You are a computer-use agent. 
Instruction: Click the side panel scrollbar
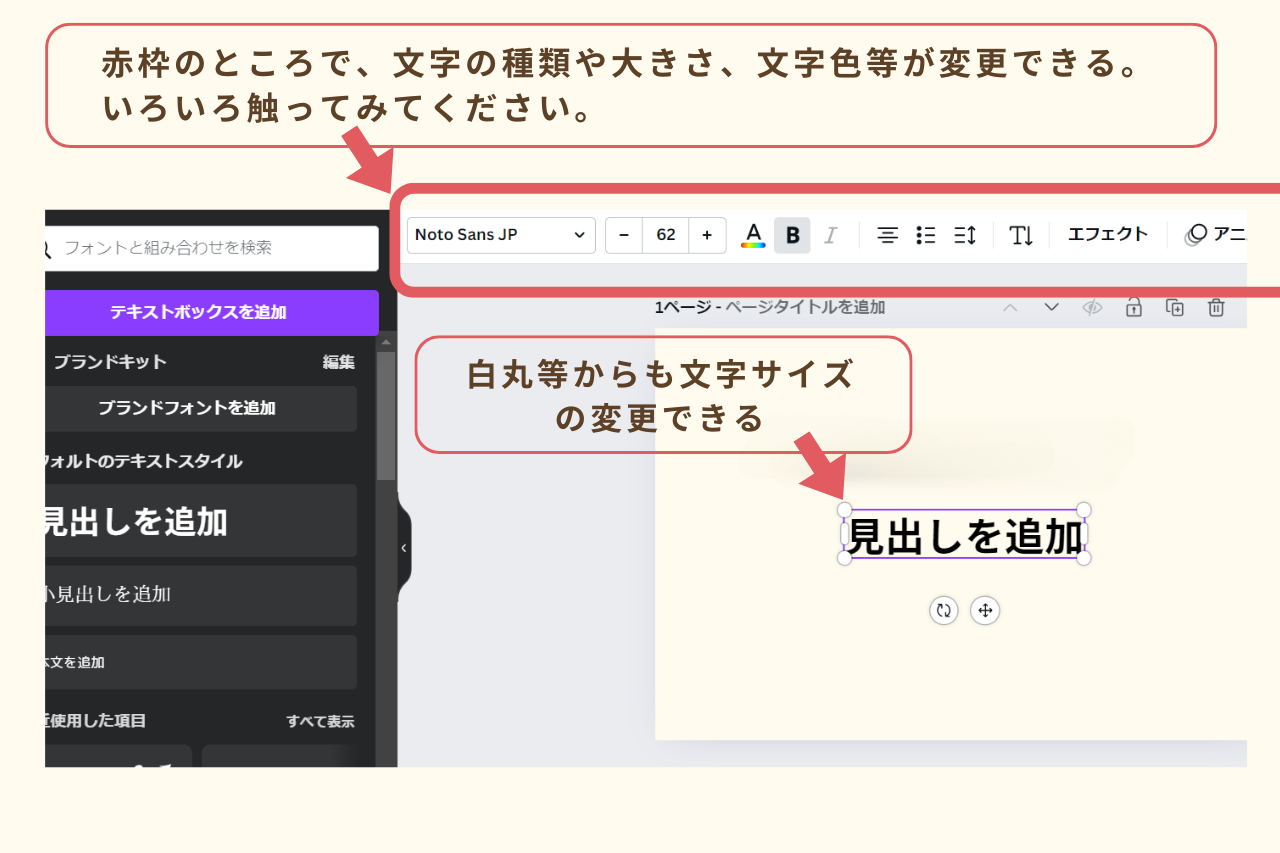[x=386, y=415]
